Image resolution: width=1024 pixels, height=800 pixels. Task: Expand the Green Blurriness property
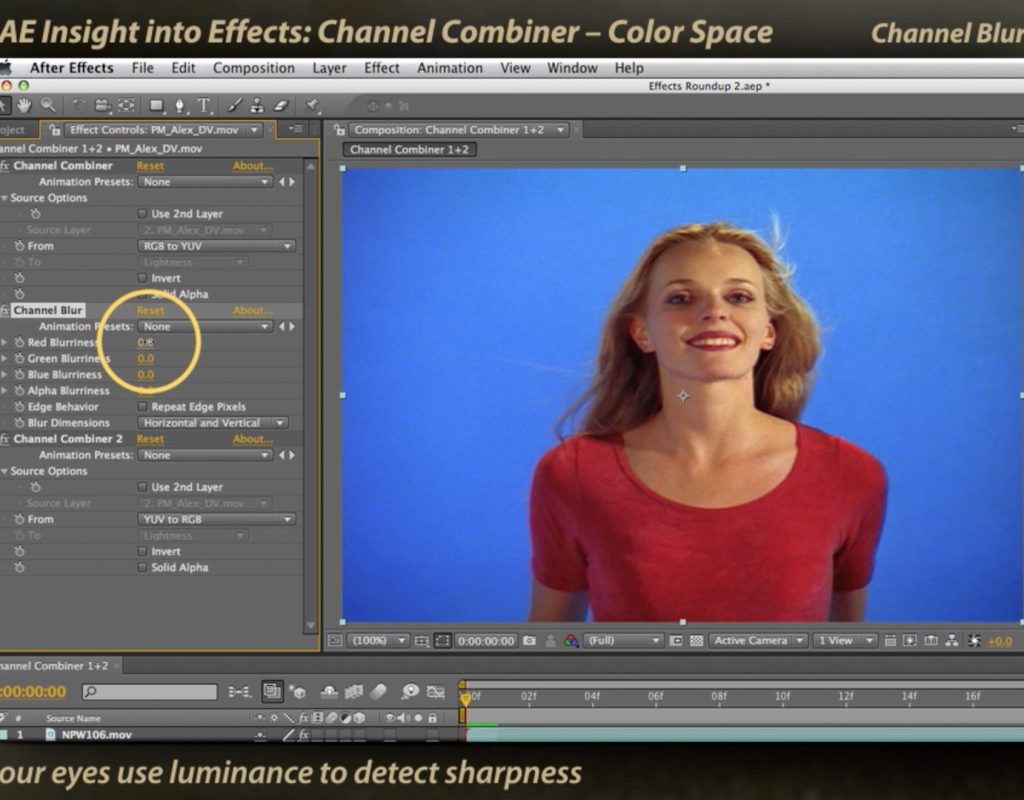click(x=5, y=359)
